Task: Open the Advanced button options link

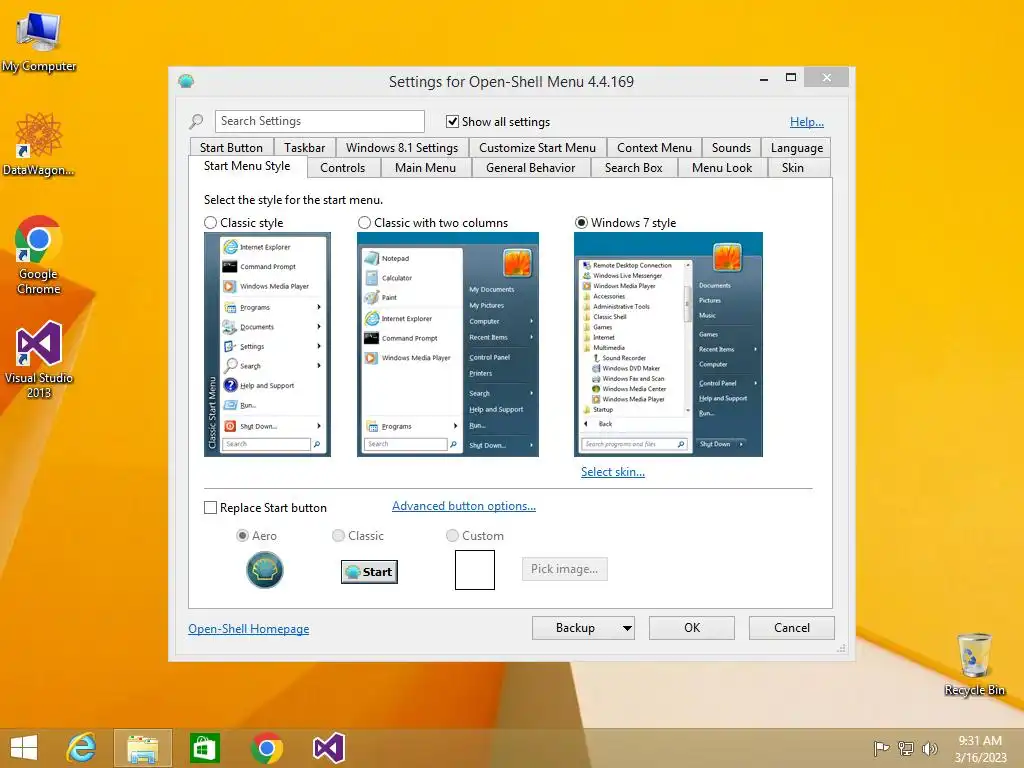Action: coord(464,506)
